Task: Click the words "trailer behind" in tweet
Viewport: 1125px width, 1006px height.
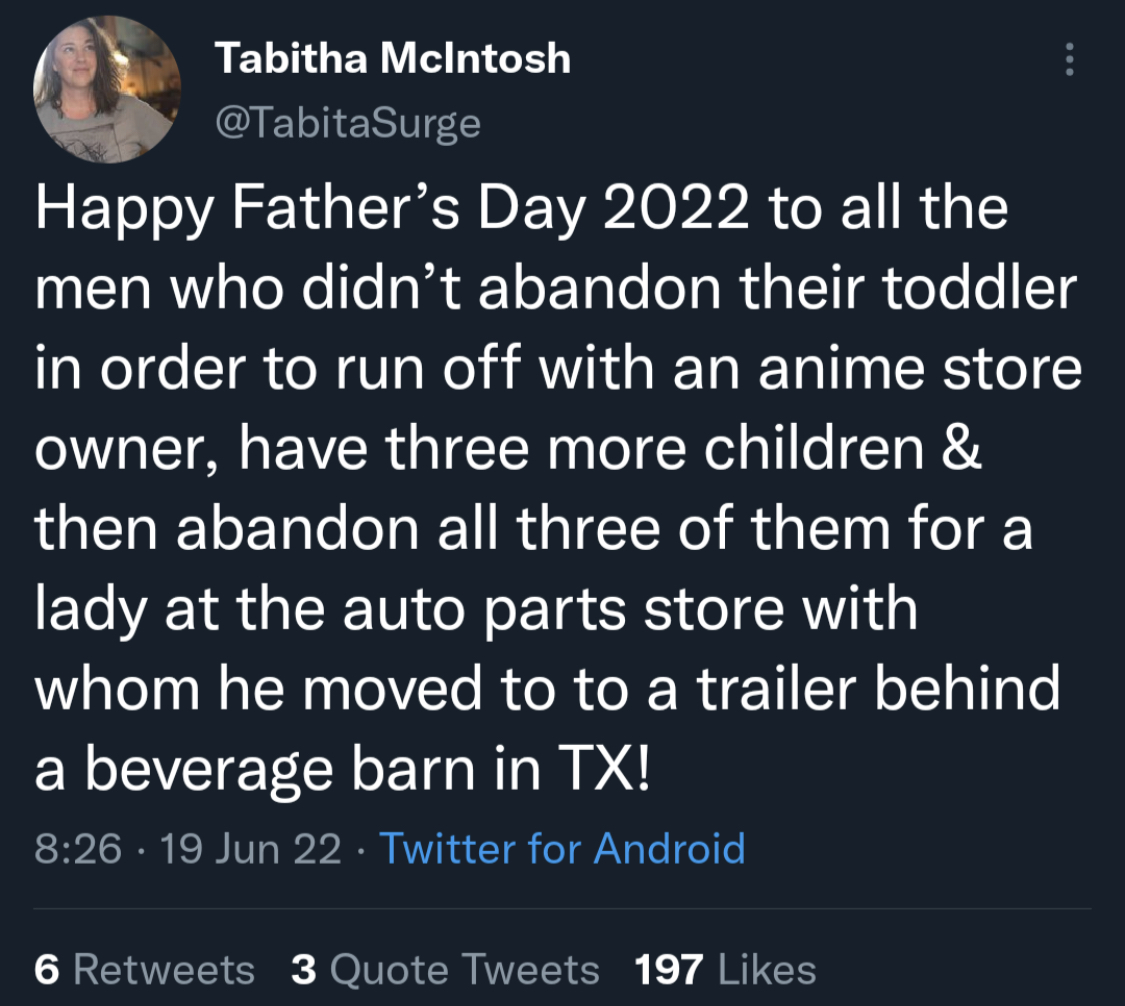Action: pos(878,689)
